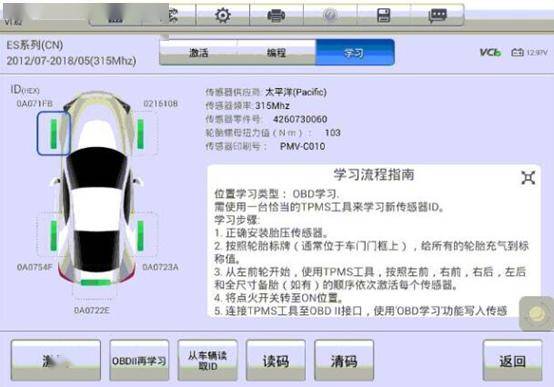Click the 返回 button
The width and height of the screenshot is (554, 387).
pyautogui.click(x=512, y=360)
